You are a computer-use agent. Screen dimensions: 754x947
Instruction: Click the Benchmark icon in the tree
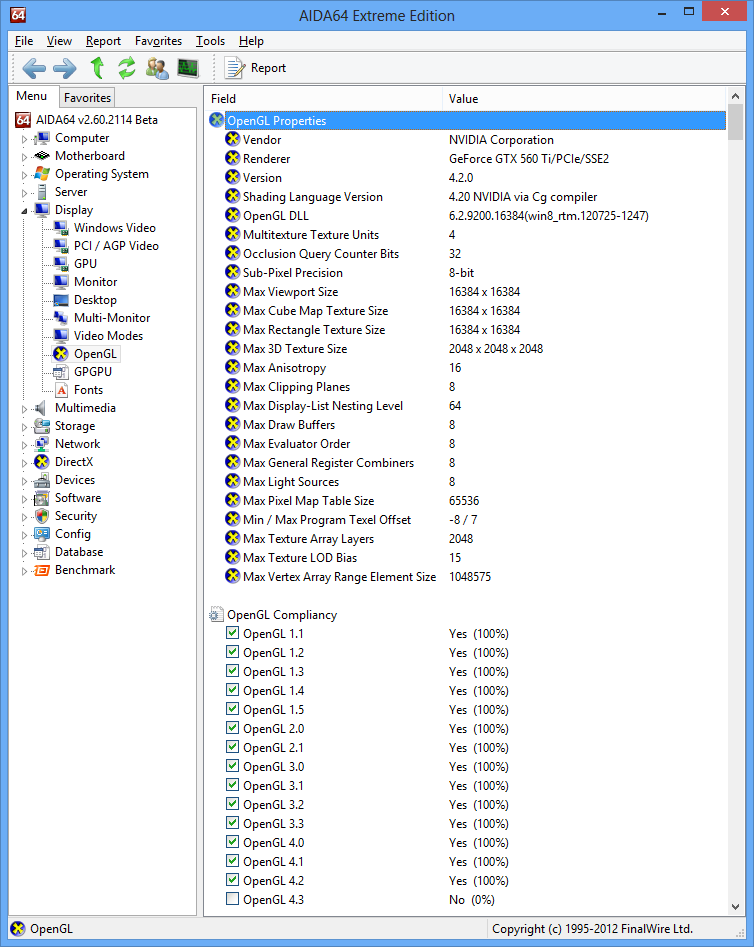point(42,570)
